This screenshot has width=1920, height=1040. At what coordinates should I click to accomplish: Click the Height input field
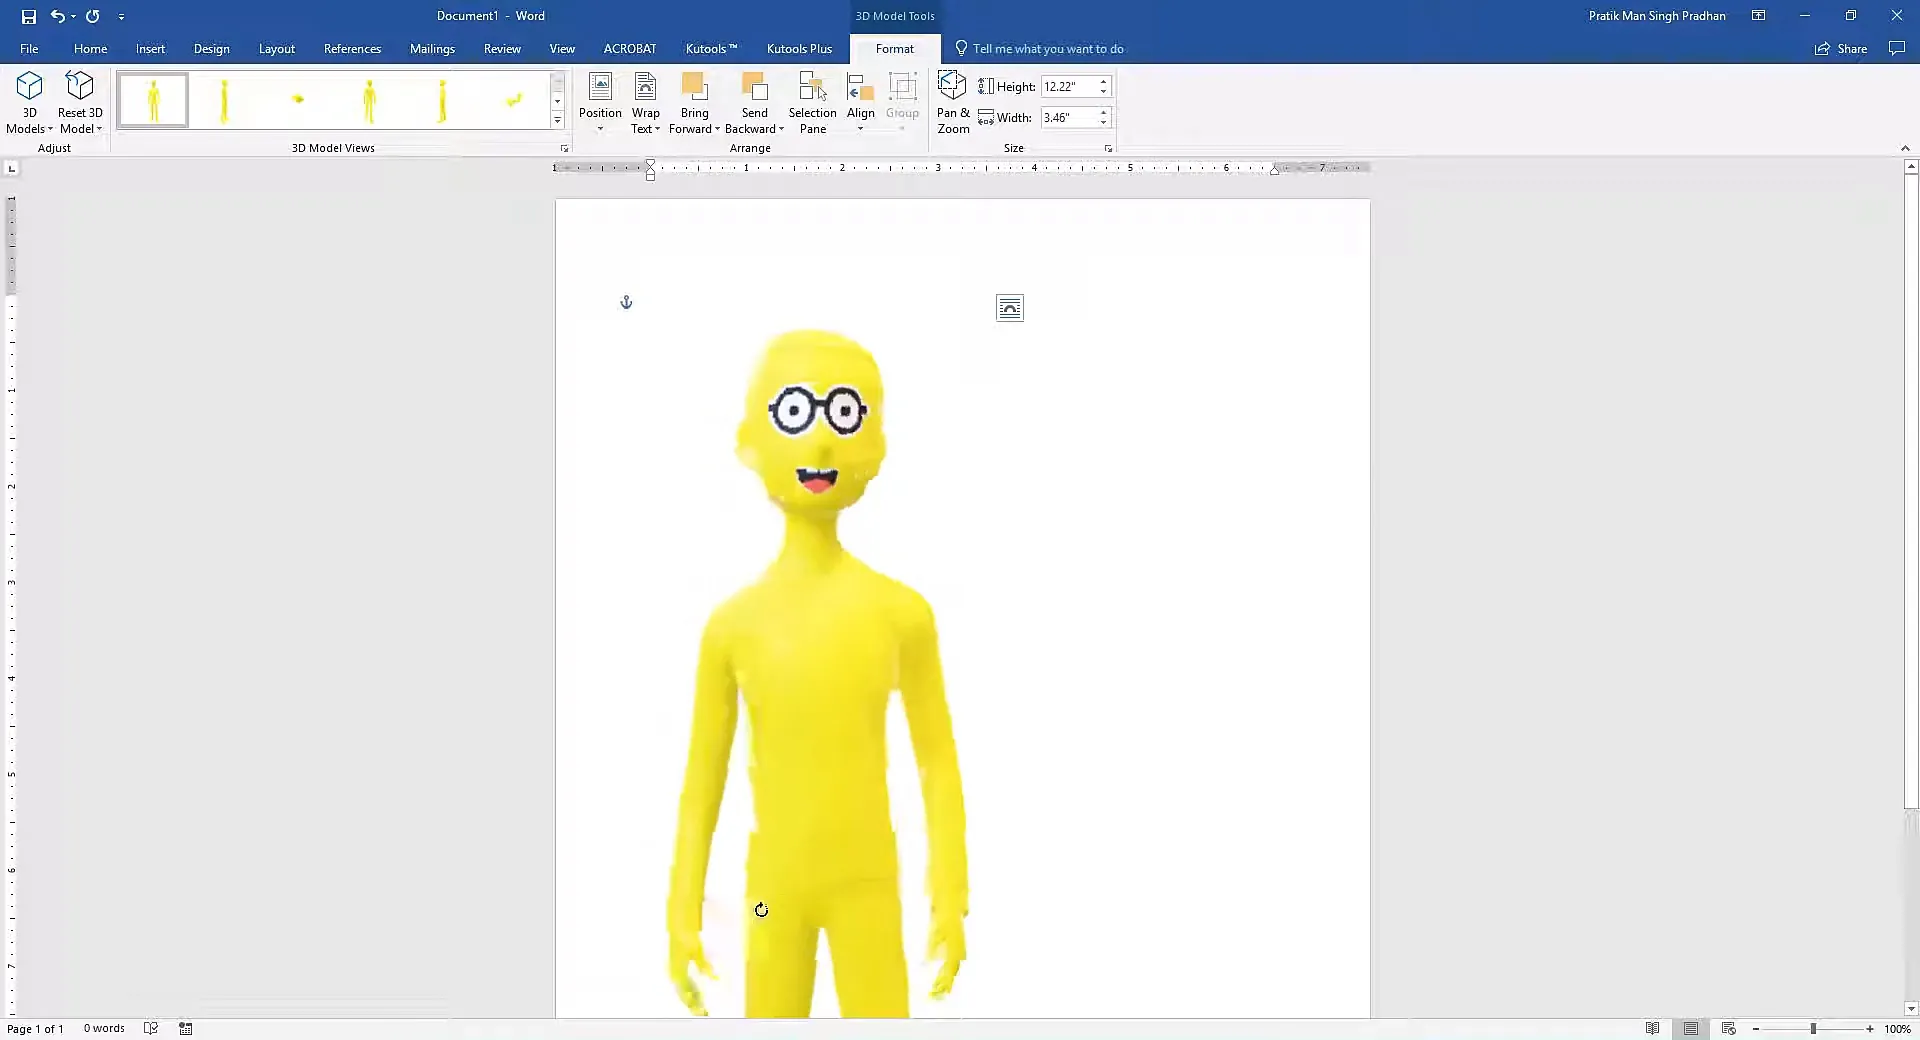[1068, 87]
